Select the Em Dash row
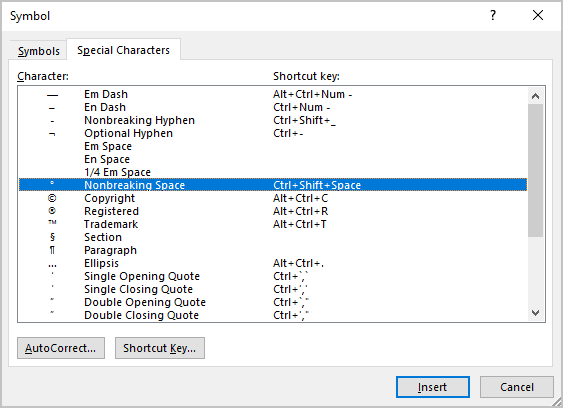The width and height of the screenshot is (563, 408). (273, 94)
